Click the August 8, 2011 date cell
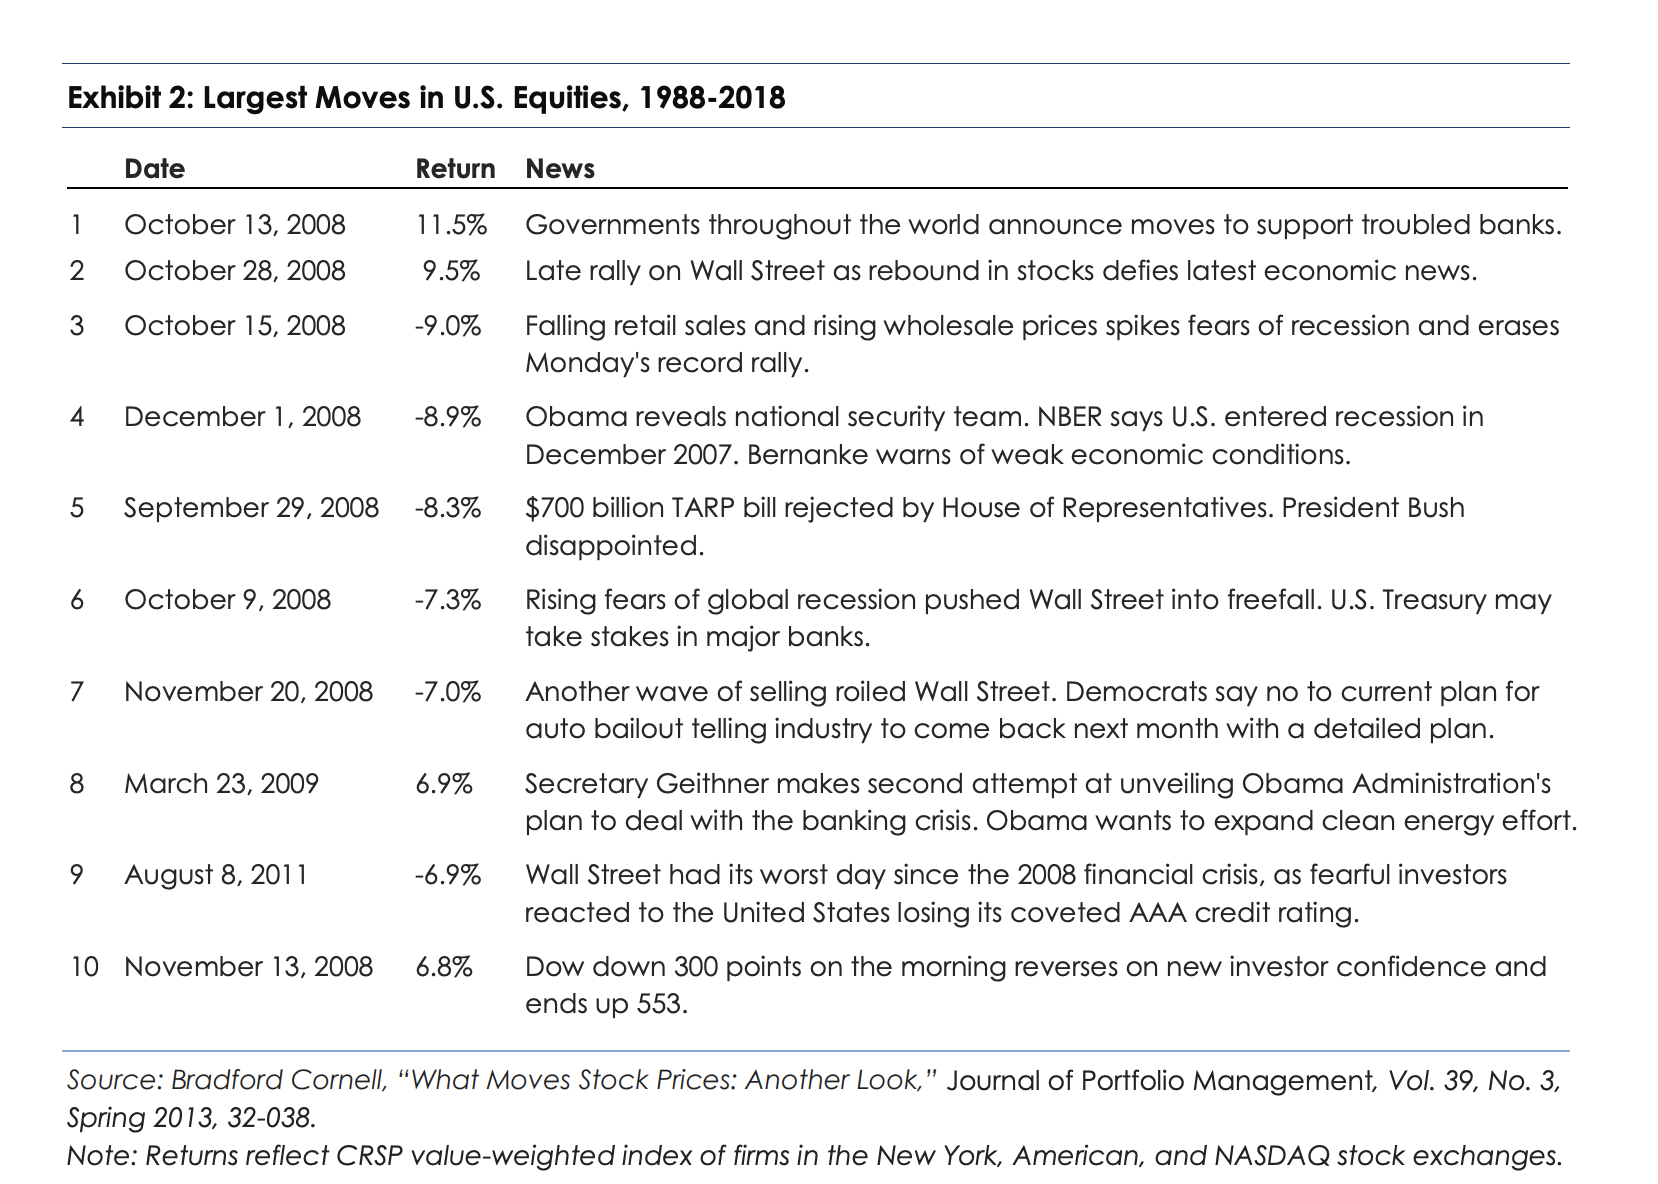Image resolution: width=1658 pixels, height=1184 pixels. click(216, 875)
